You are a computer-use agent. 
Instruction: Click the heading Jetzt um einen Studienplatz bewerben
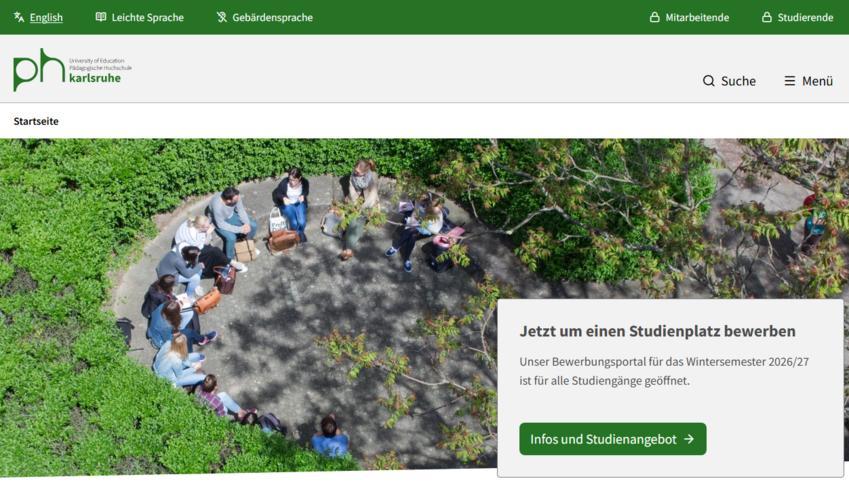(x=657, y=331)
